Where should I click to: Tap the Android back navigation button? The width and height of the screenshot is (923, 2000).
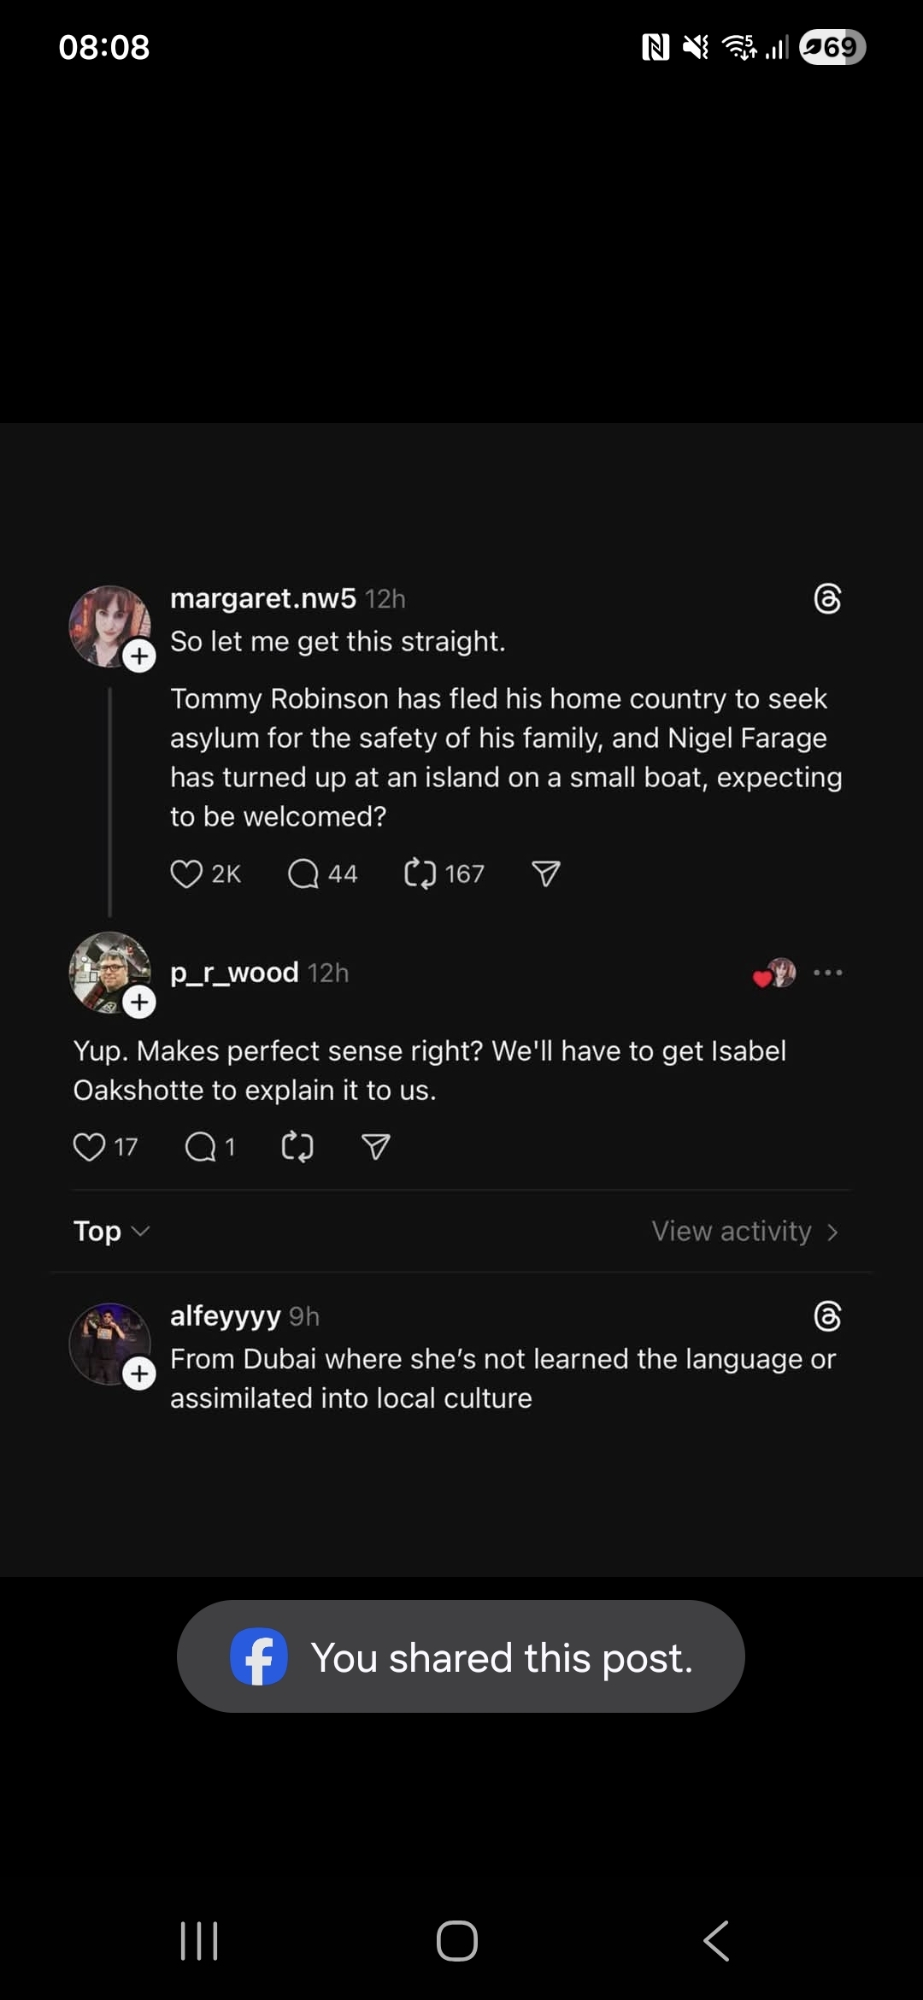click(x=716, y=1941)
